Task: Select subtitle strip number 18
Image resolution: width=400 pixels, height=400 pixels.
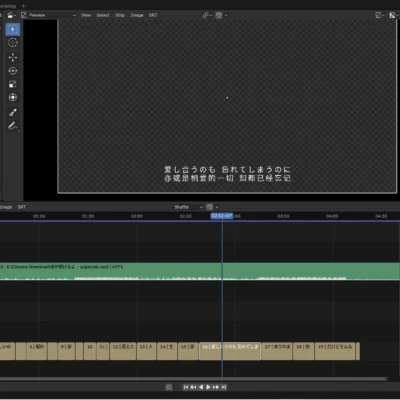Action: pyautogui.click(x=303, y=351)
